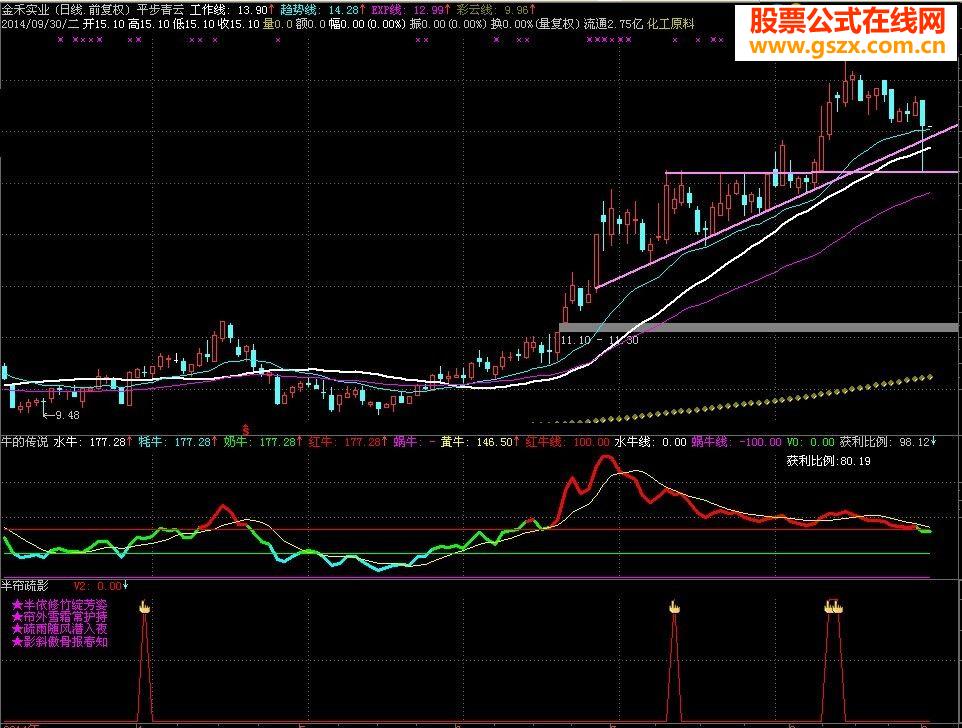Click the 开15.10 open price field
Viewport: 962px width, 728px height.
pyautogui.click(x=104, y=24)
